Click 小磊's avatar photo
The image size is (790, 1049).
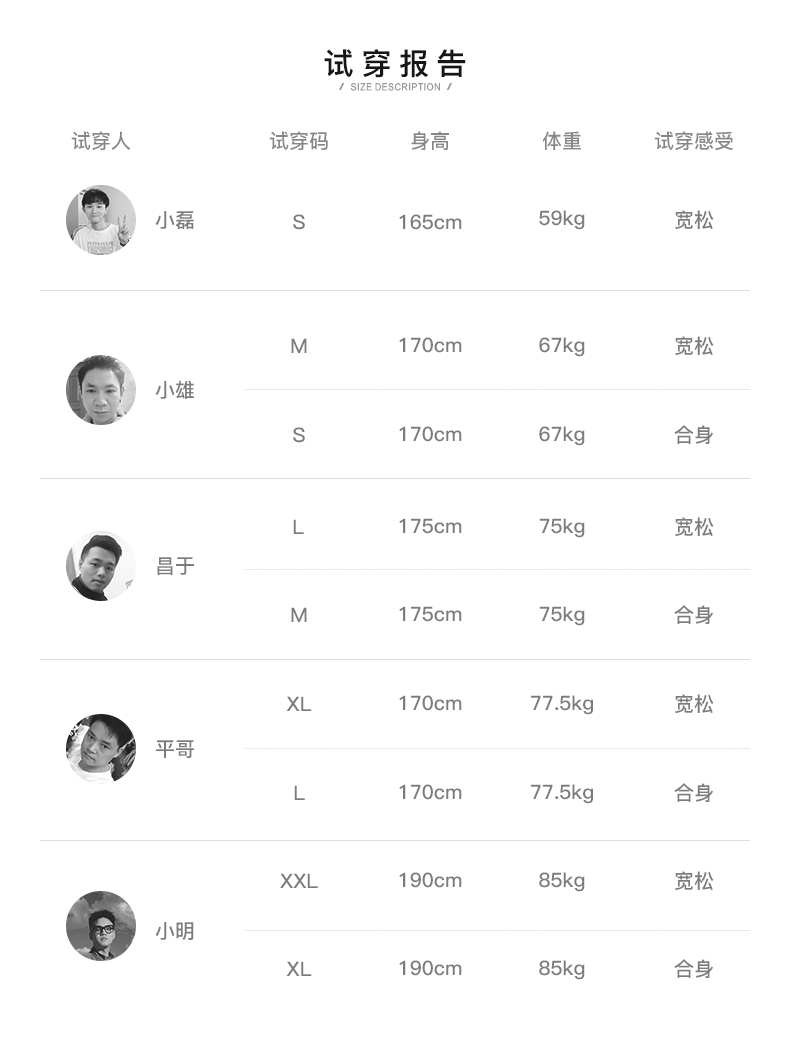(x=101, y=220)
